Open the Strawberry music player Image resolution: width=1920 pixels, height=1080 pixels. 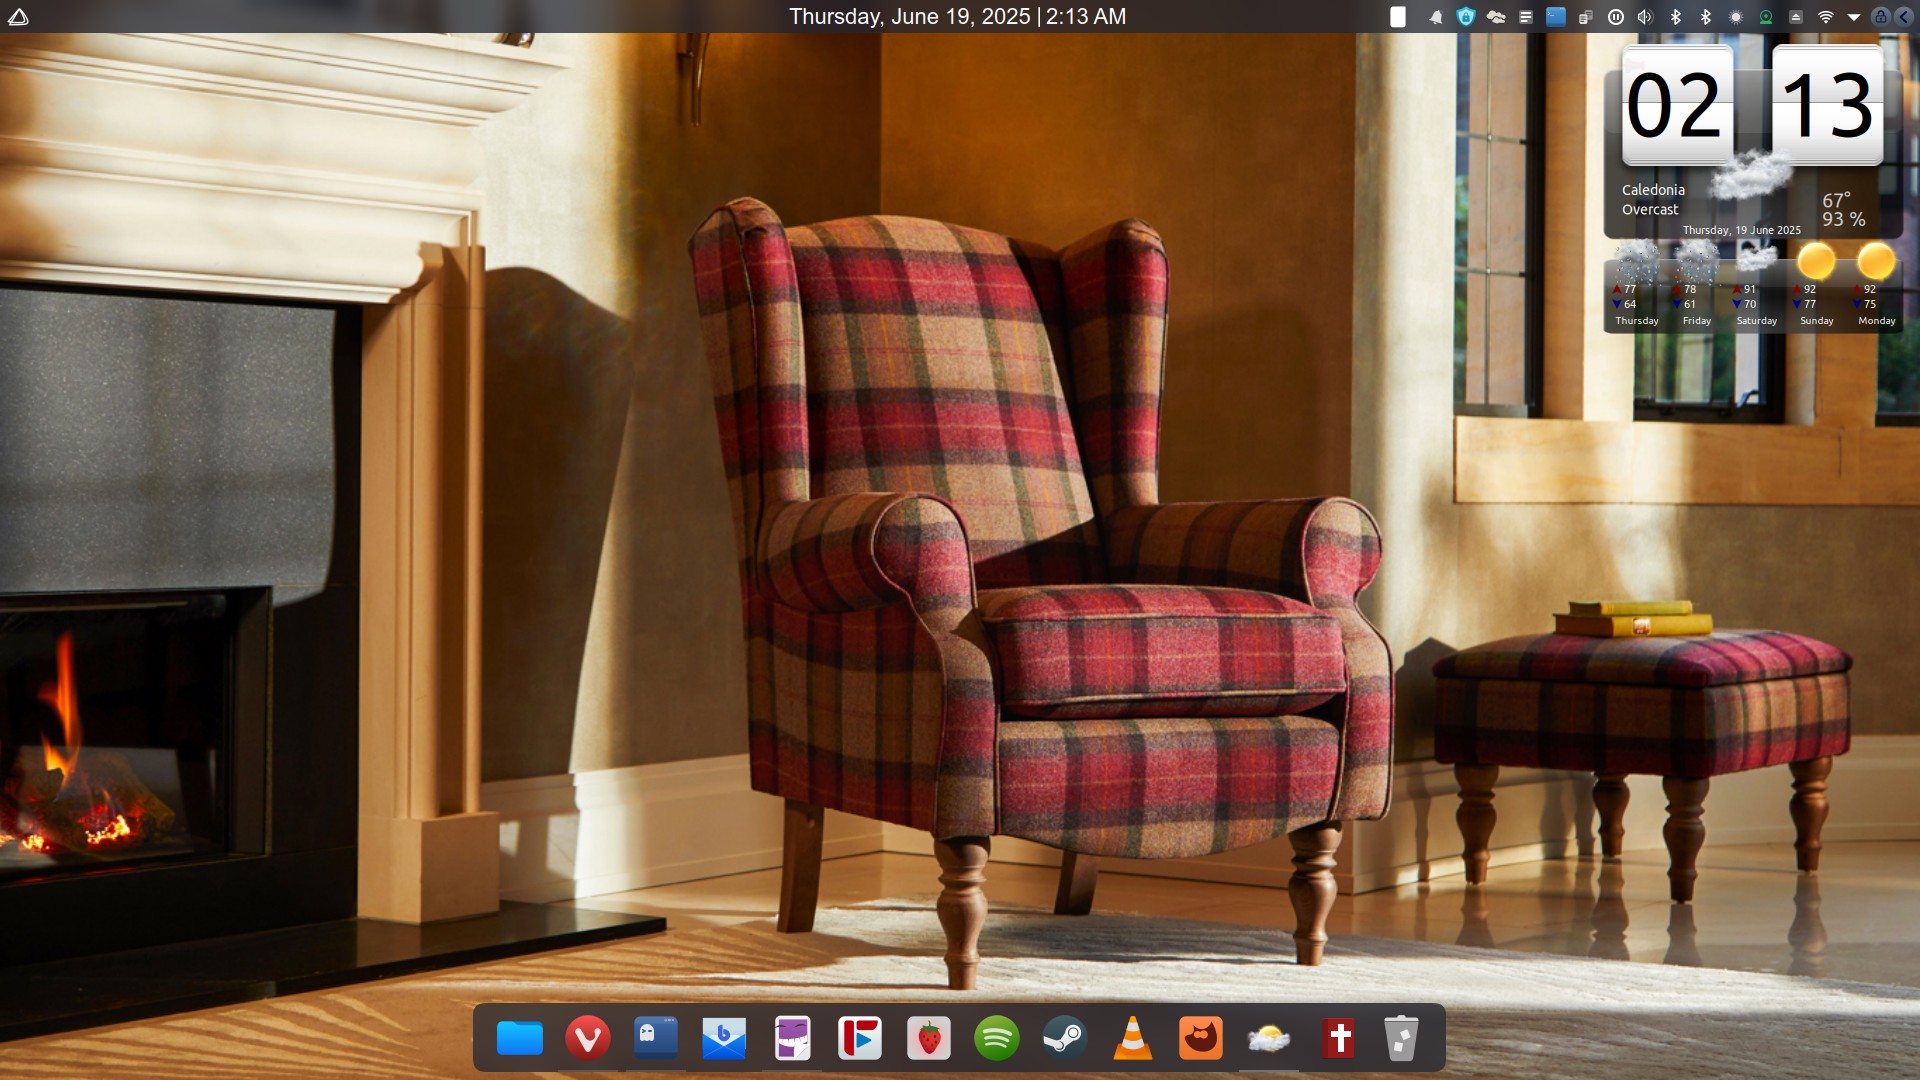[x=929, y=1038]
